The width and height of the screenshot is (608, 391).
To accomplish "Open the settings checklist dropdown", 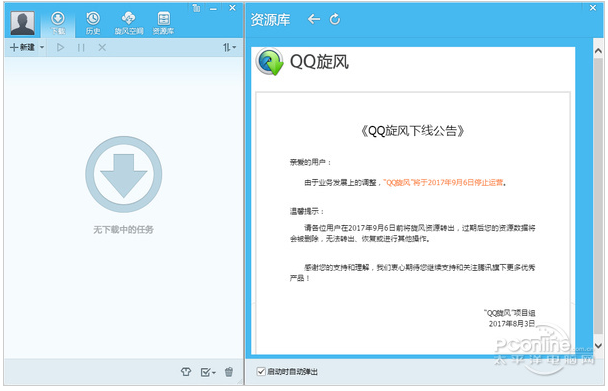I will (208, 372).
